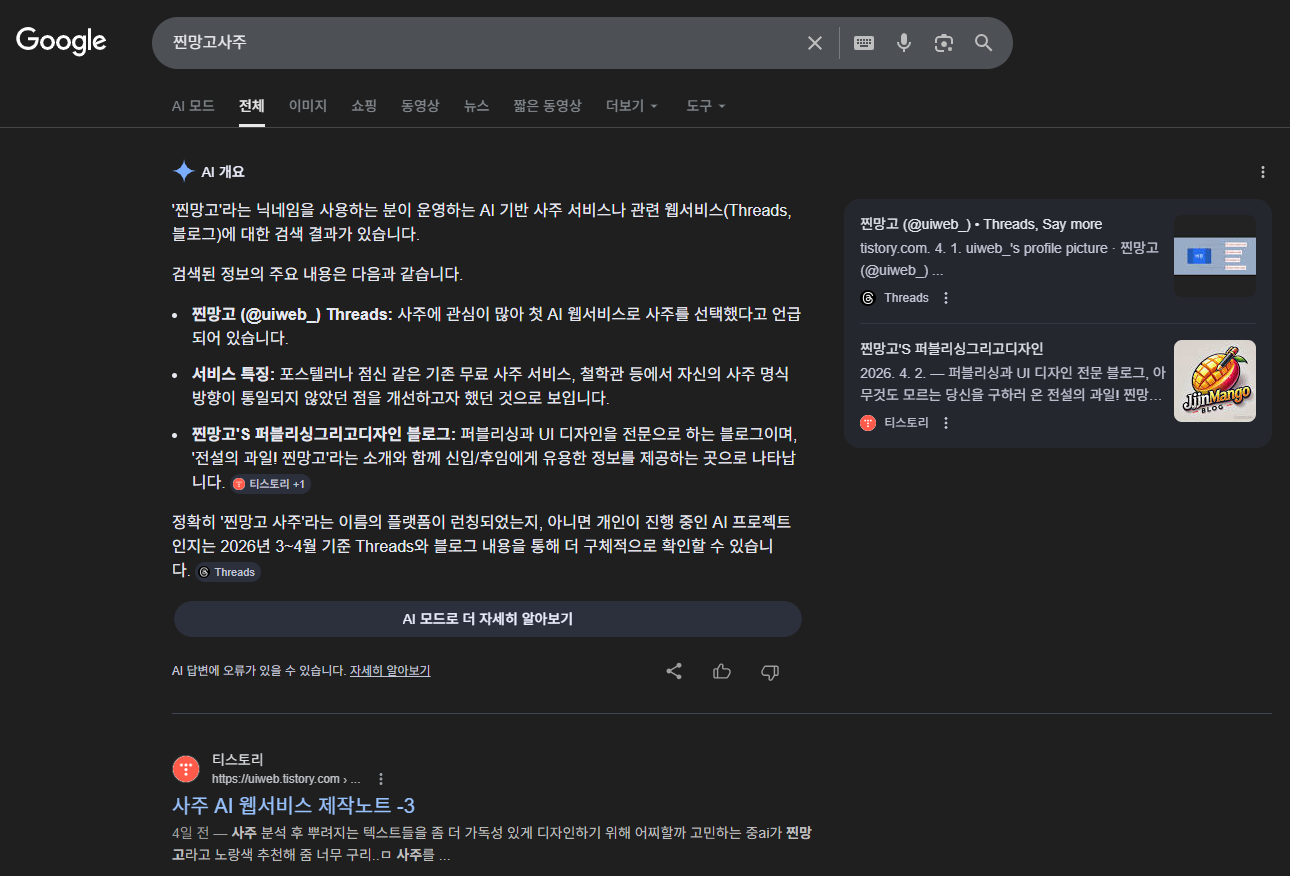Open more options beside 티스토리 source card

tap(946, 423)
